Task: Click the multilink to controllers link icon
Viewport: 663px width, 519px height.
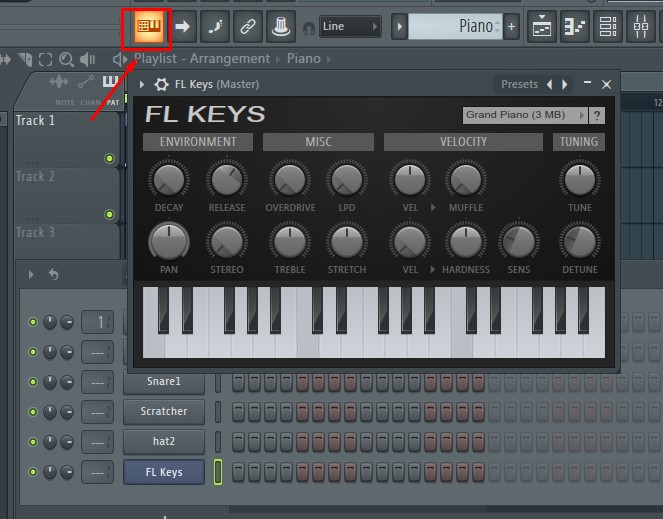Action: [x=248, y=27]
